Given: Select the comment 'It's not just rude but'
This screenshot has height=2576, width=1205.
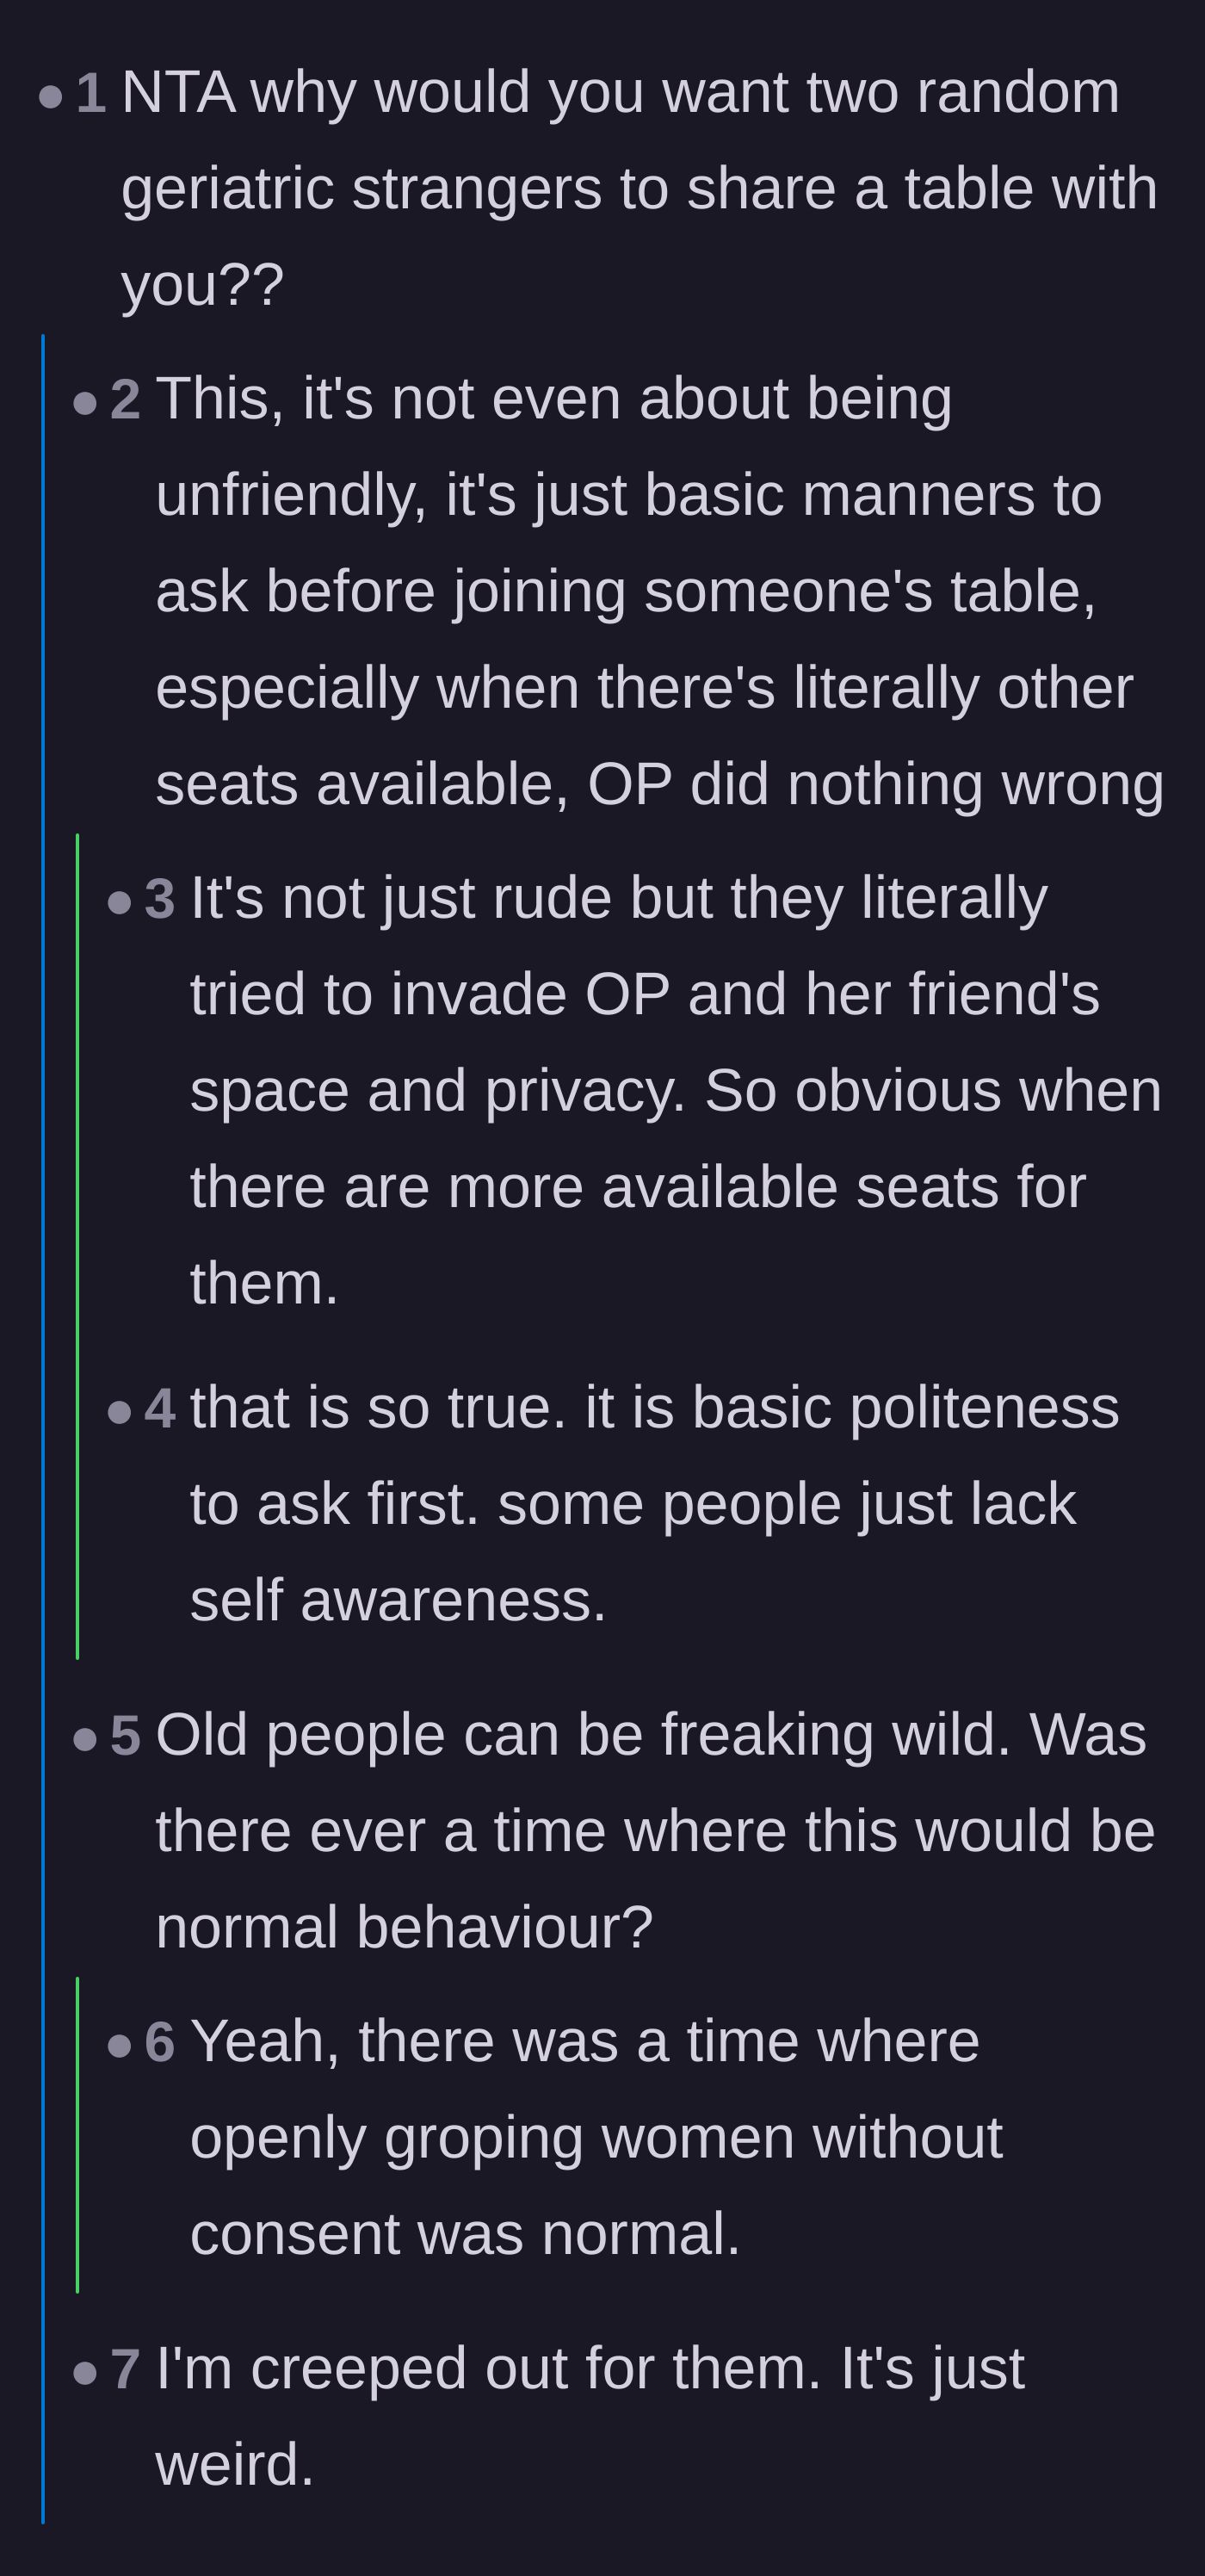Looking at the screenshot, I should point(676,1090).
